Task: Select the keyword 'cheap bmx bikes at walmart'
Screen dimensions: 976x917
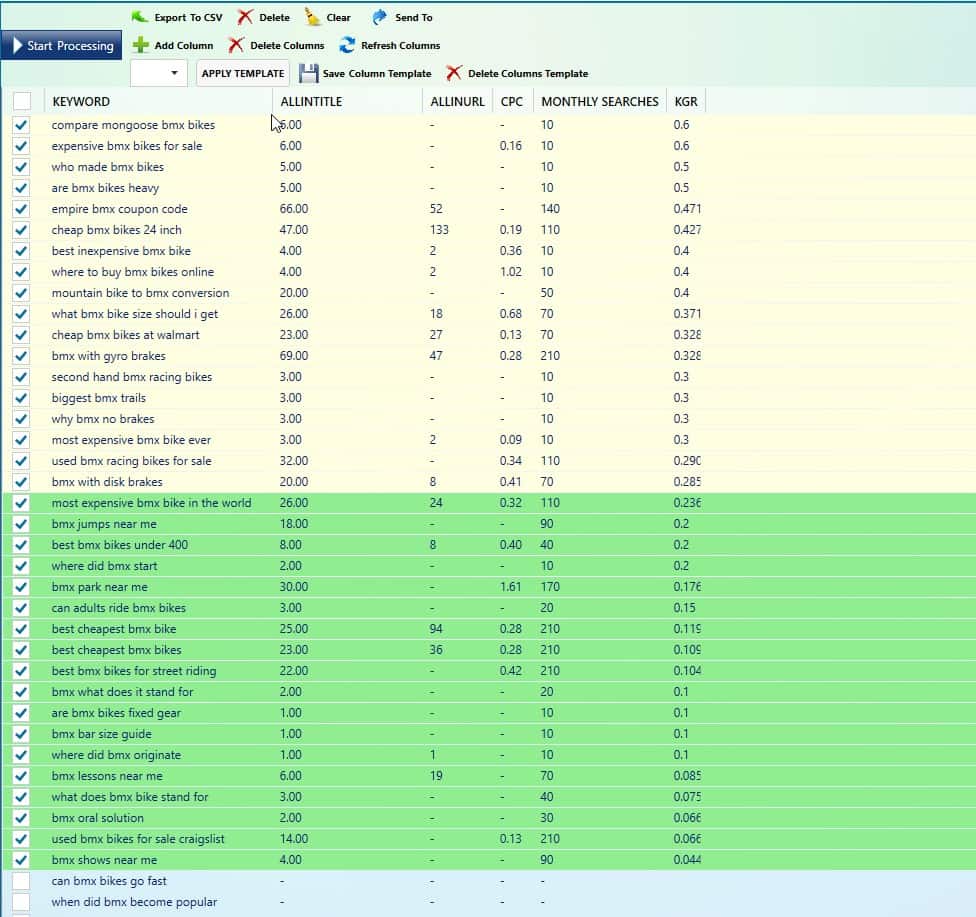Action: coord(125,335)
